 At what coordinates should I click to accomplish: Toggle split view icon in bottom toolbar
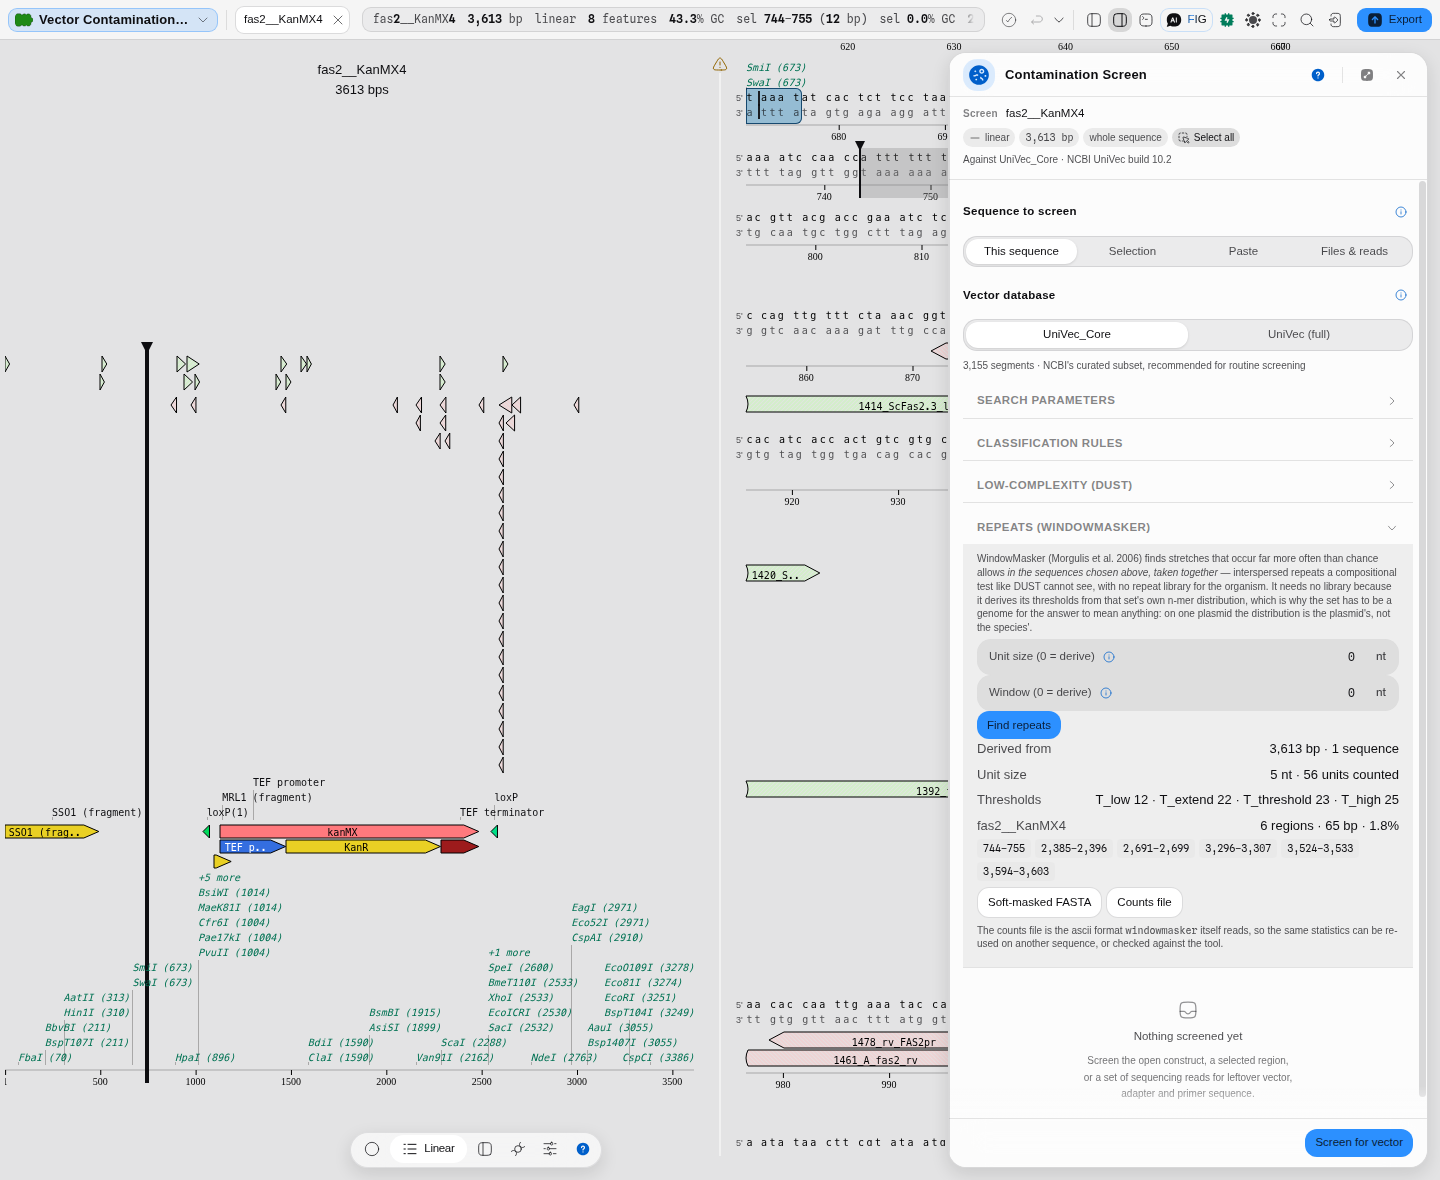(485, 1149)
